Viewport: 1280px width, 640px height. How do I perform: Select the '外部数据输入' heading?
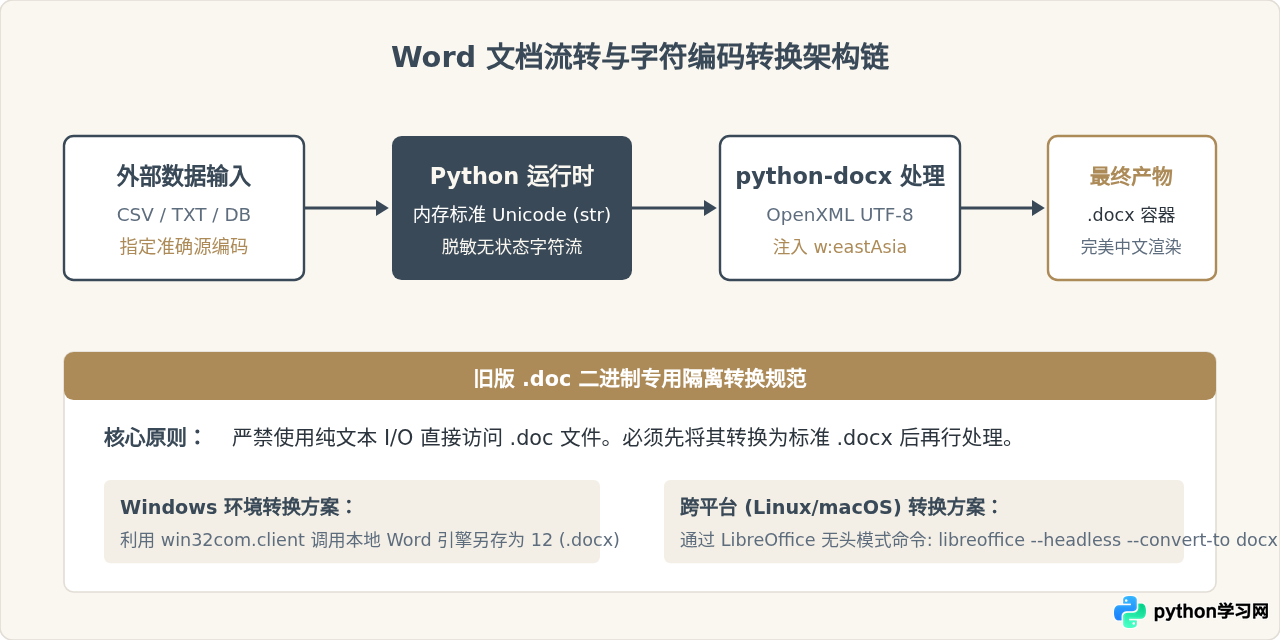coord(184,177)
